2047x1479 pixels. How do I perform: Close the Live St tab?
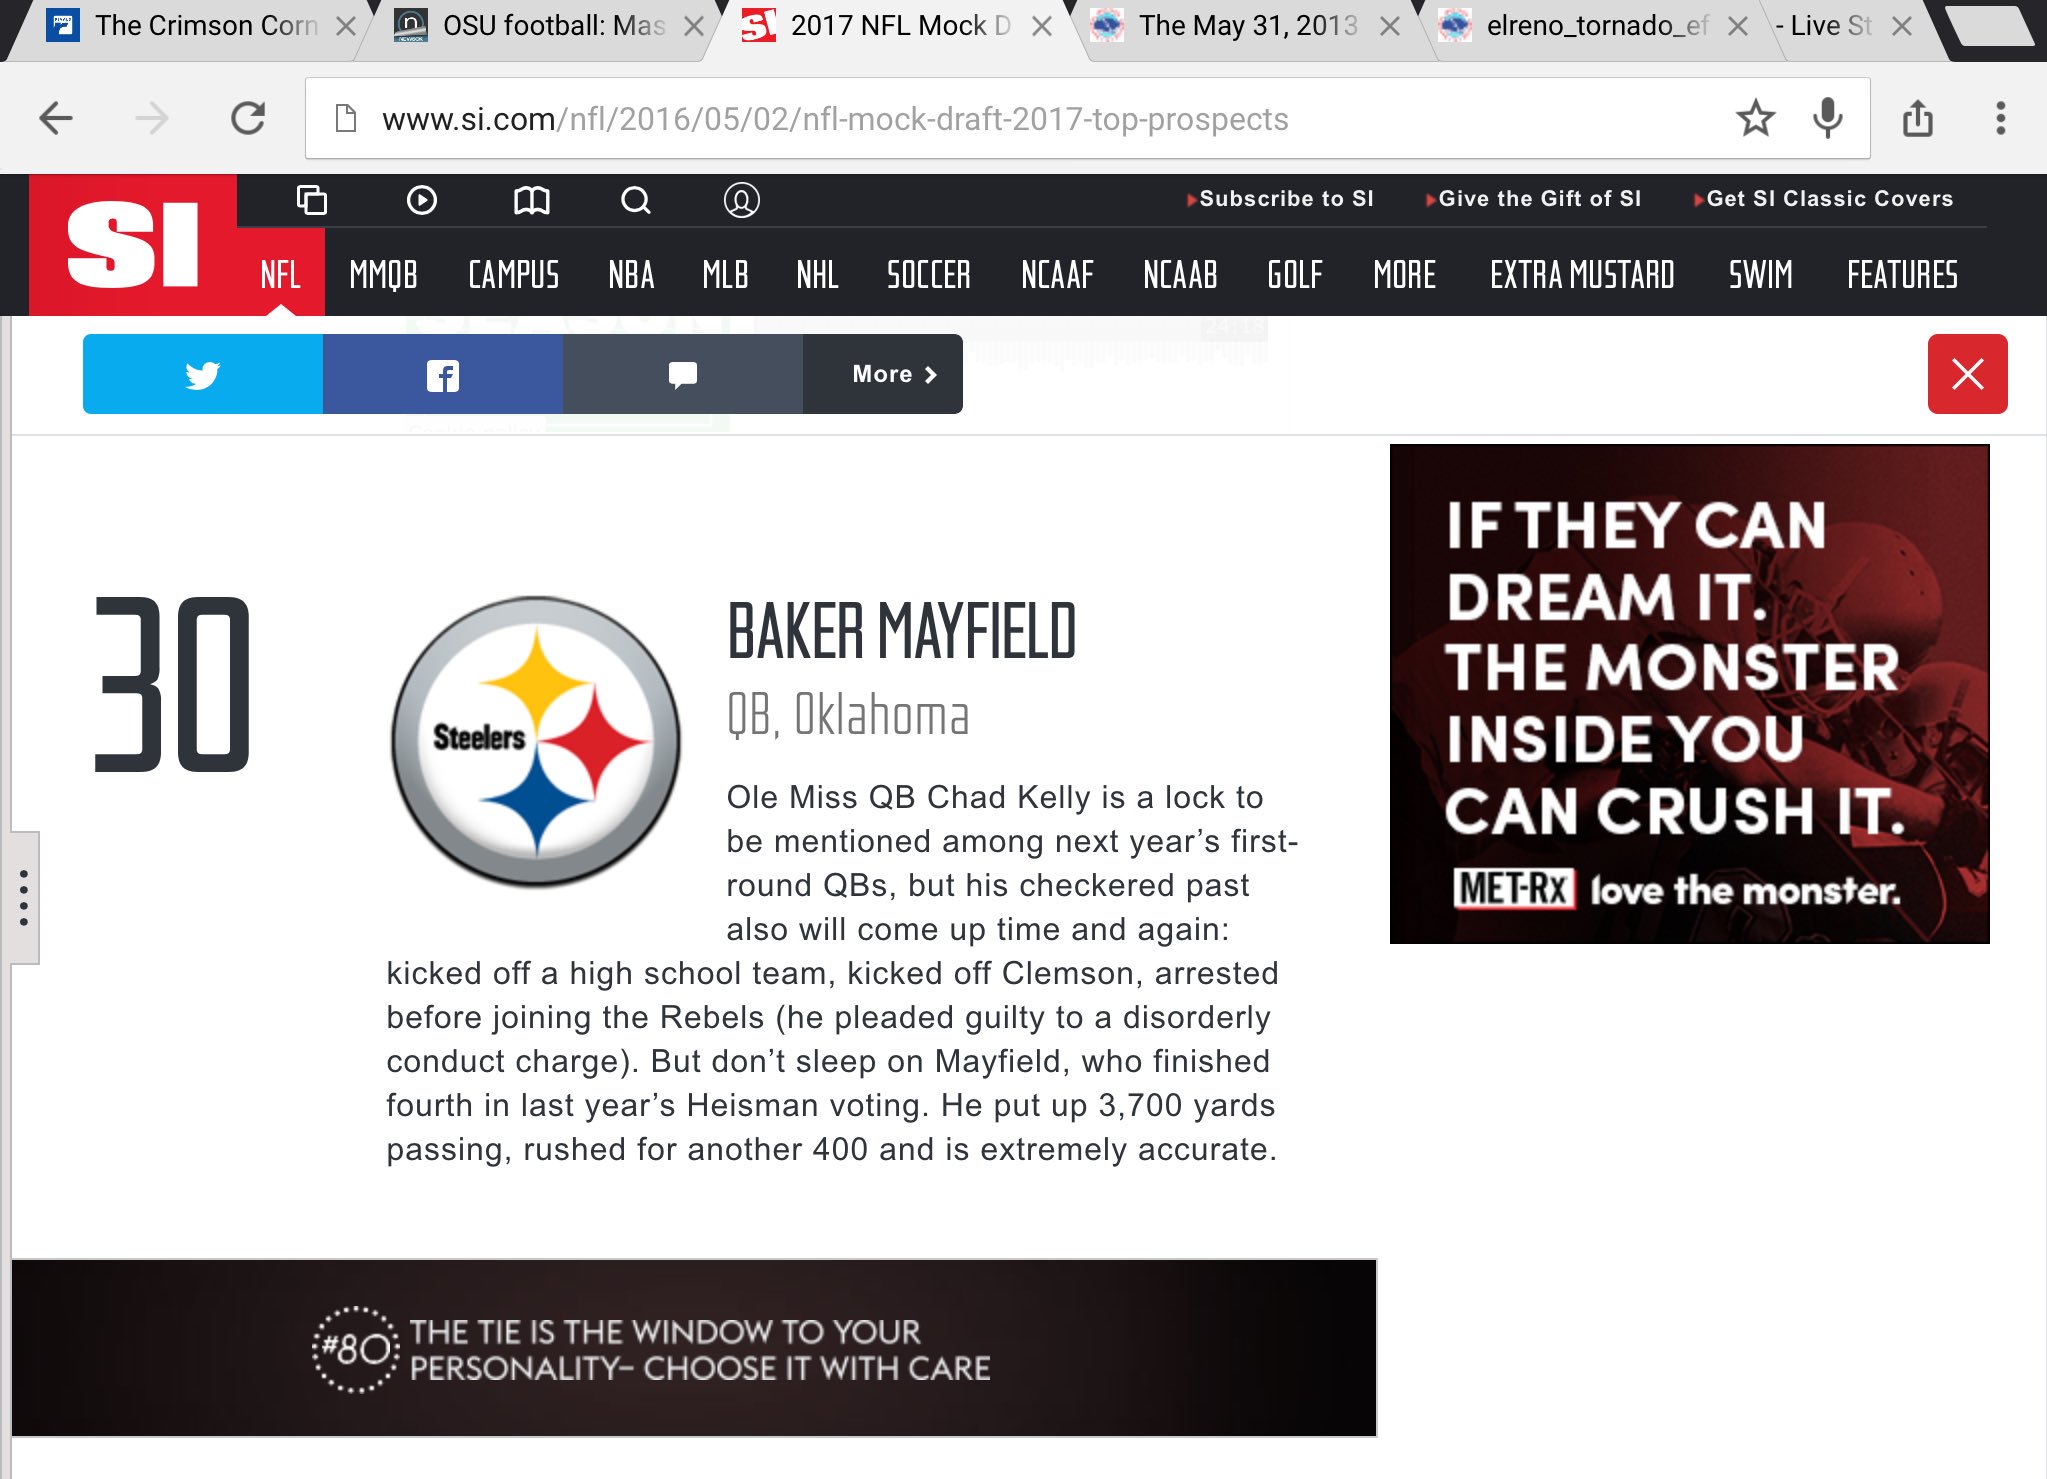point(1902,26)
